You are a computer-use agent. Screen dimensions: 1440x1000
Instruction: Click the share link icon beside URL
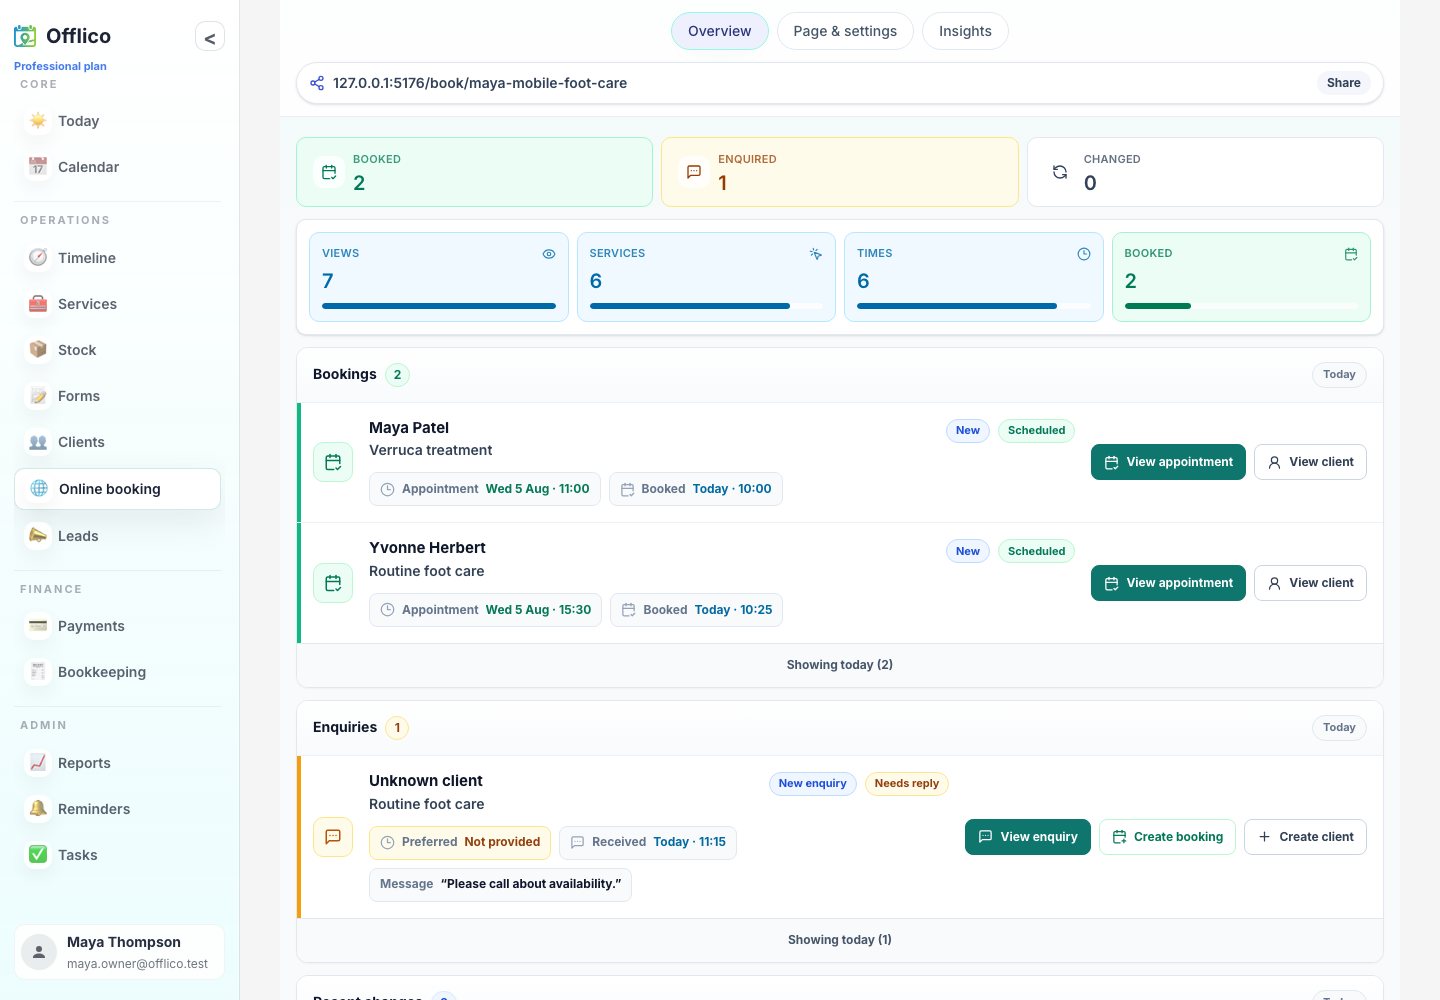point(317,83)
